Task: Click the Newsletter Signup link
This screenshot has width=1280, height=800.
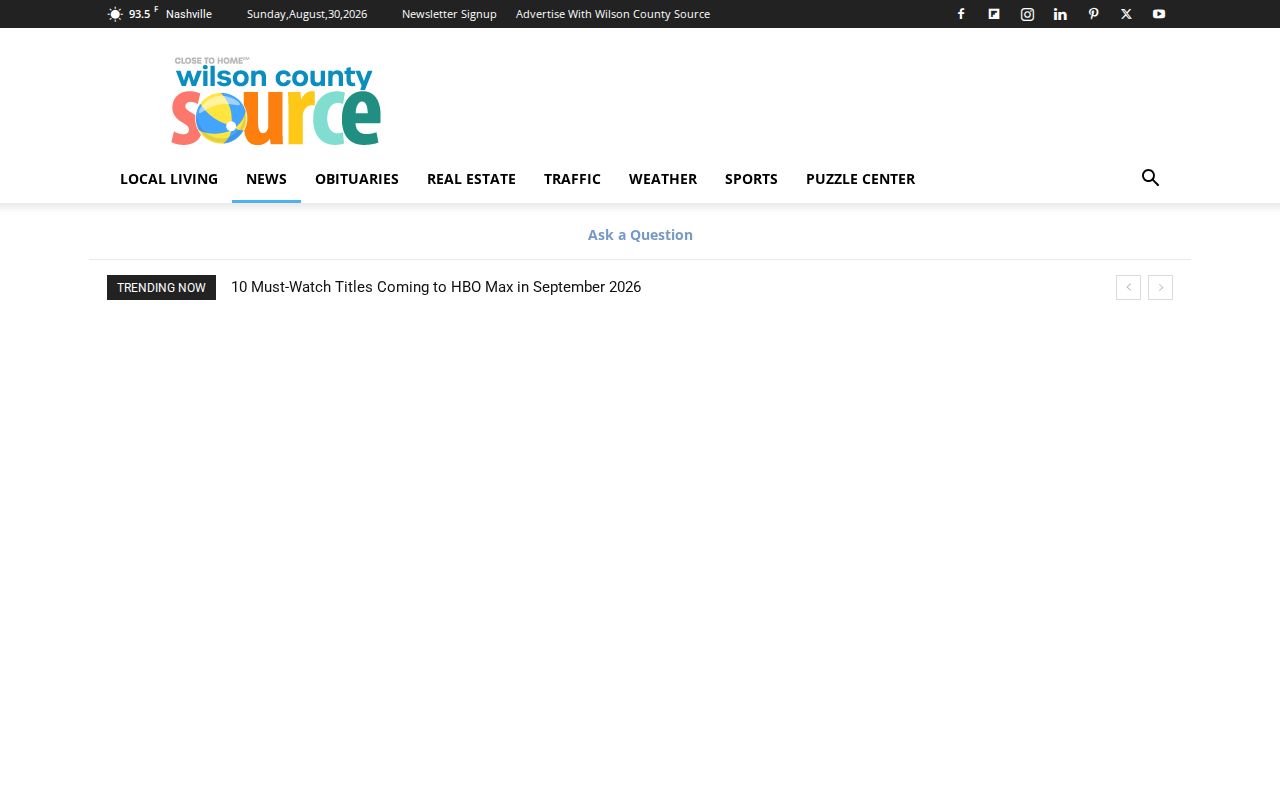Action: click(x=449, y=14)
